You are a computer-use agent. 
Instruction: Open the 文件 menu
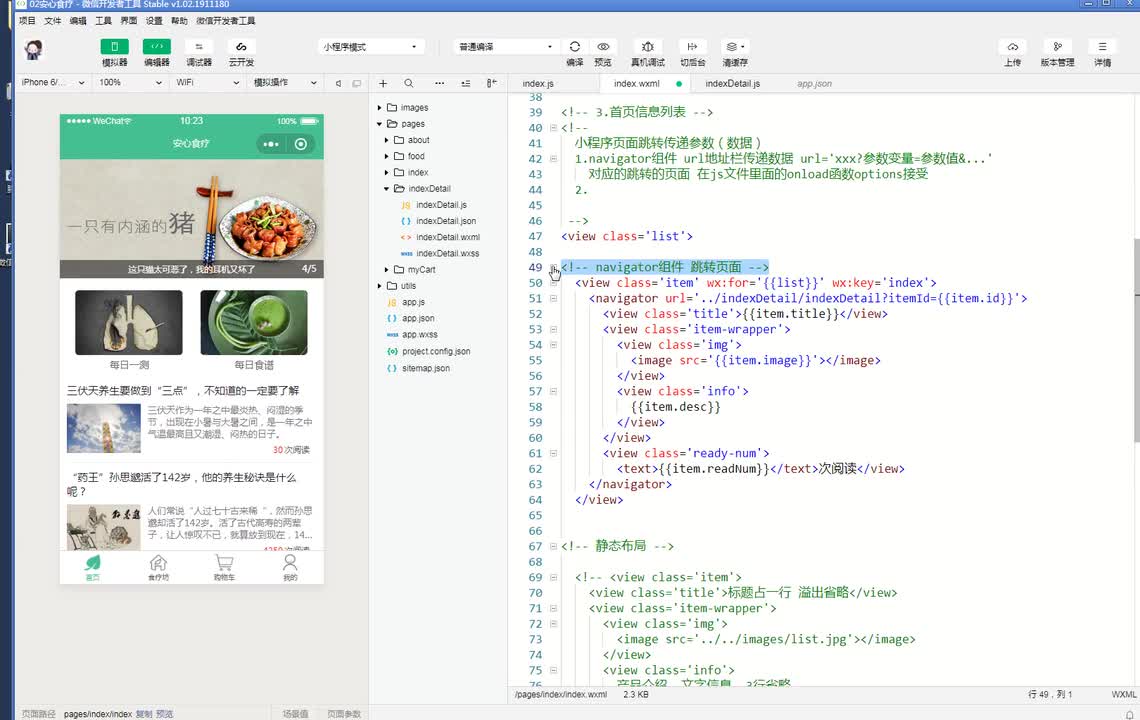(x=52, y=20)
